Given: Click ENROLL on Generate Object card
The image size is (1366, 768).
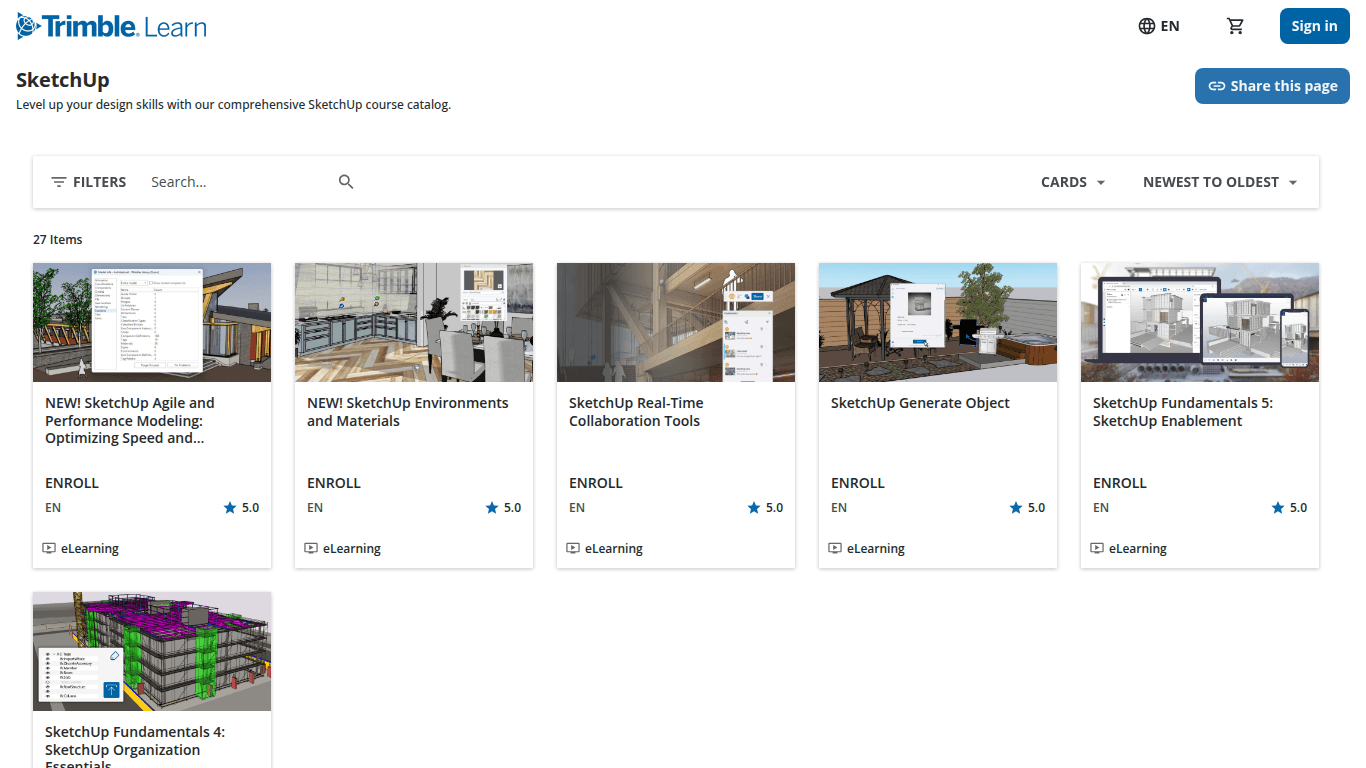Looking at the screenshot, I should coord(858,483).
